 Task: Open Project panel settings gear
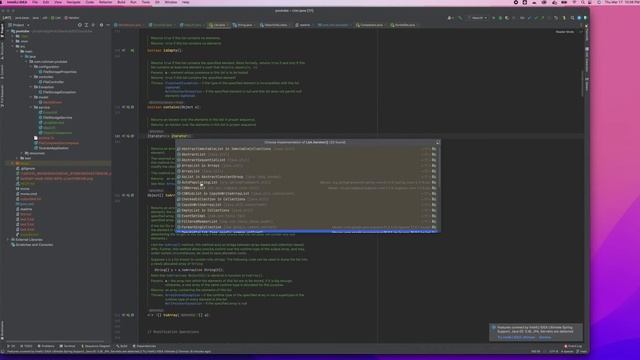pyautogui.click(x=101, y=25)
